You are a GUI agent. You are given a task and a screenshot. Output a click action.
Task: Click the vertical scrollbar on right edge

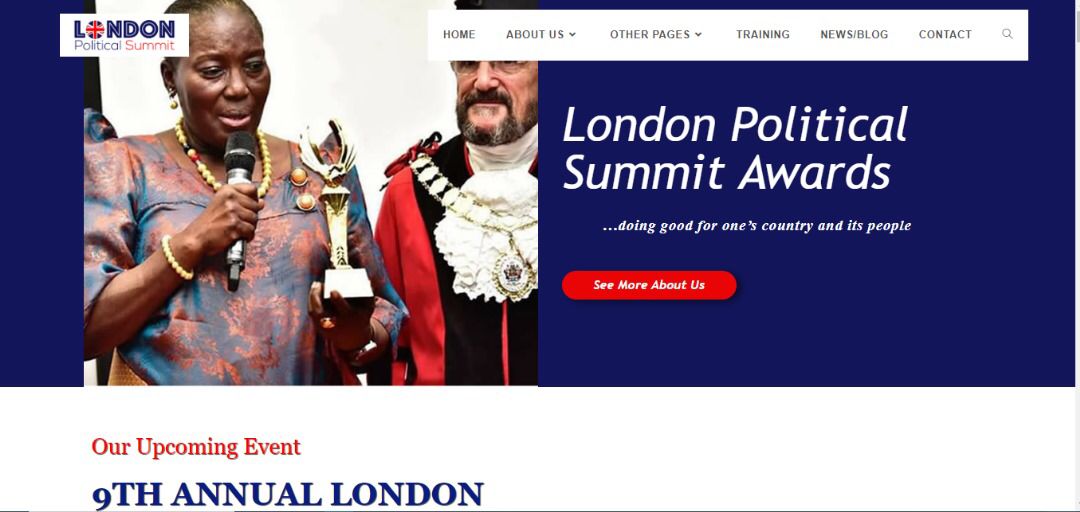click(1077, 256)
